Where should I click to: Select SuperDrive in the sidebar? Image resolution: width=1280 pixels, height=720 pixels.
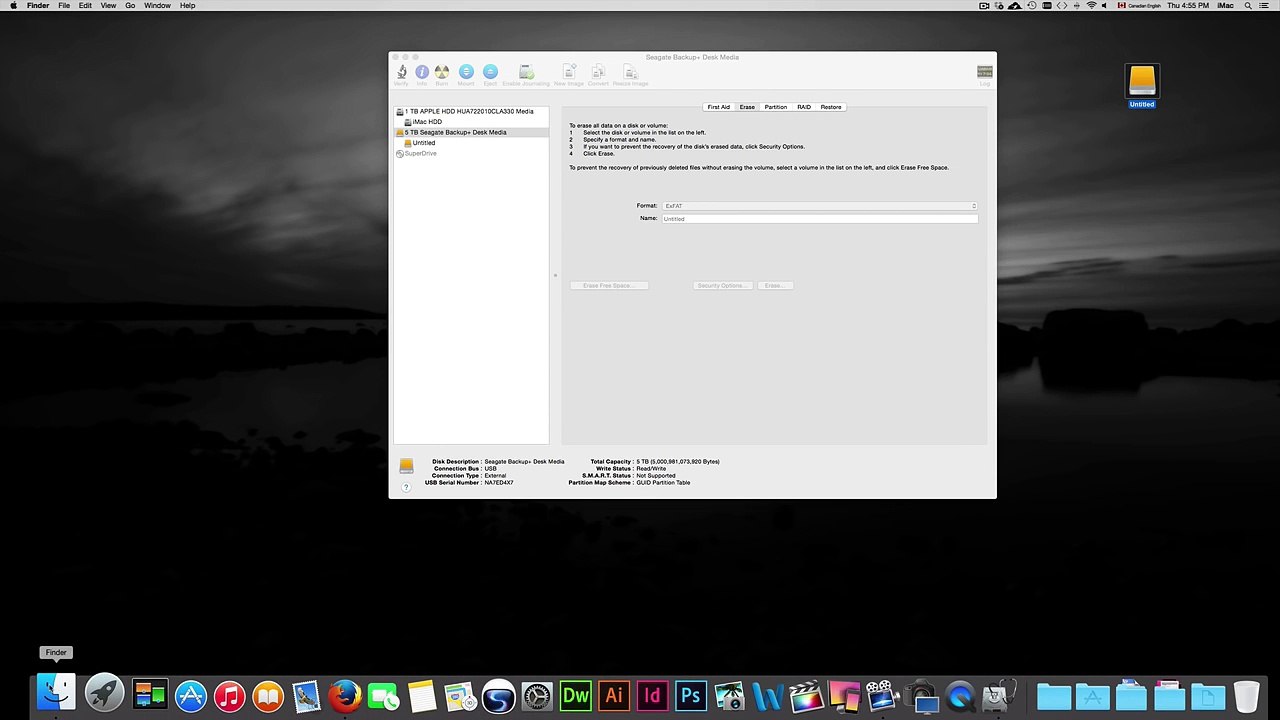pos(471,153)
